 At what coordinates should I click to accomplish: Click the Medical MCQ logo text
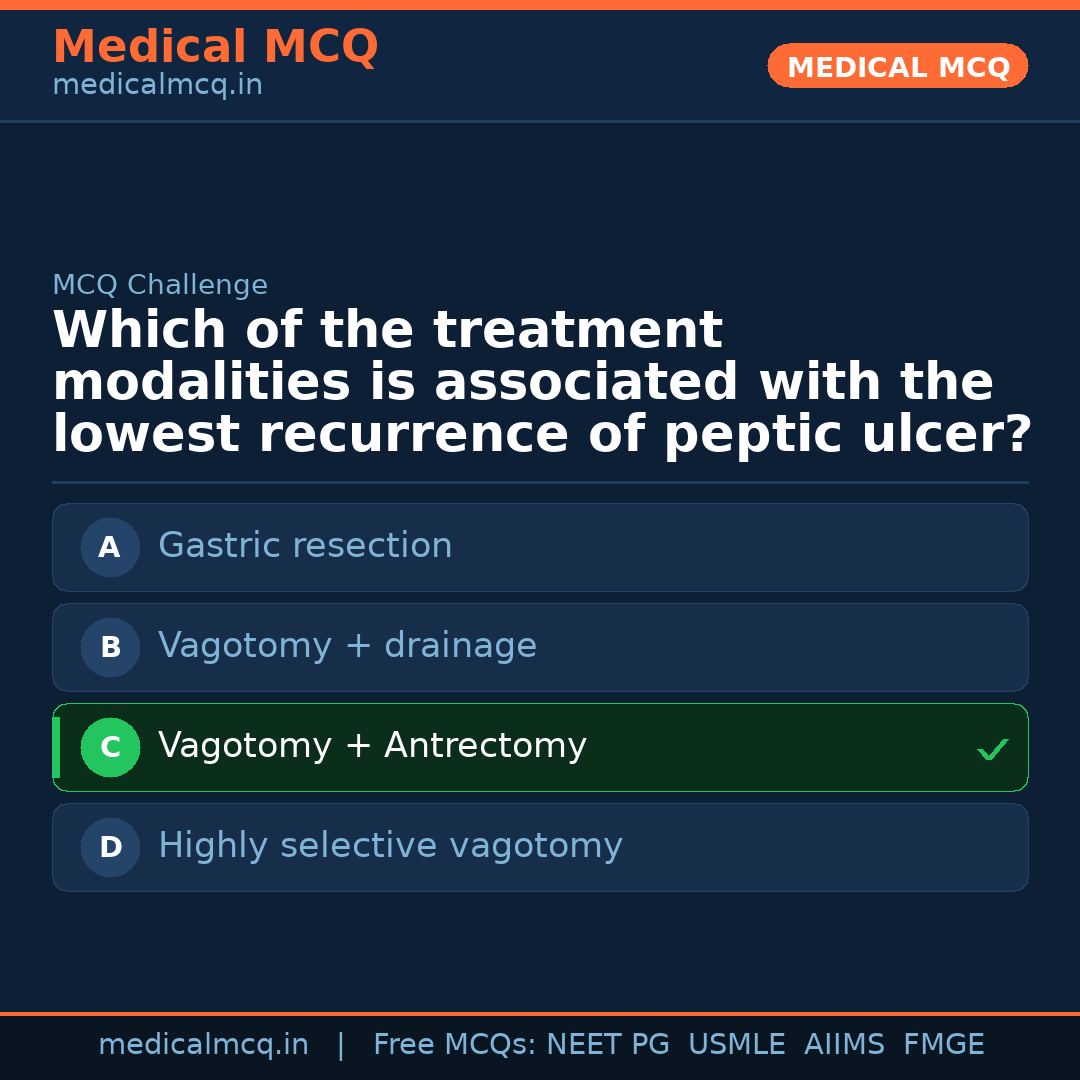(215, 47)
